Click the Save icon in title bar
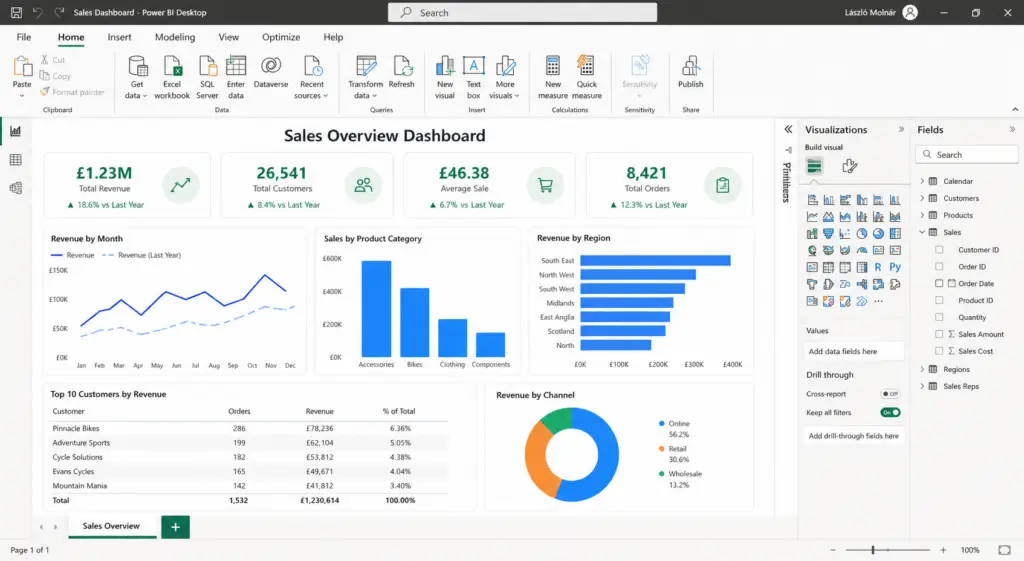The height and width of the screenshot is (561, 1024). click(16, 12)
